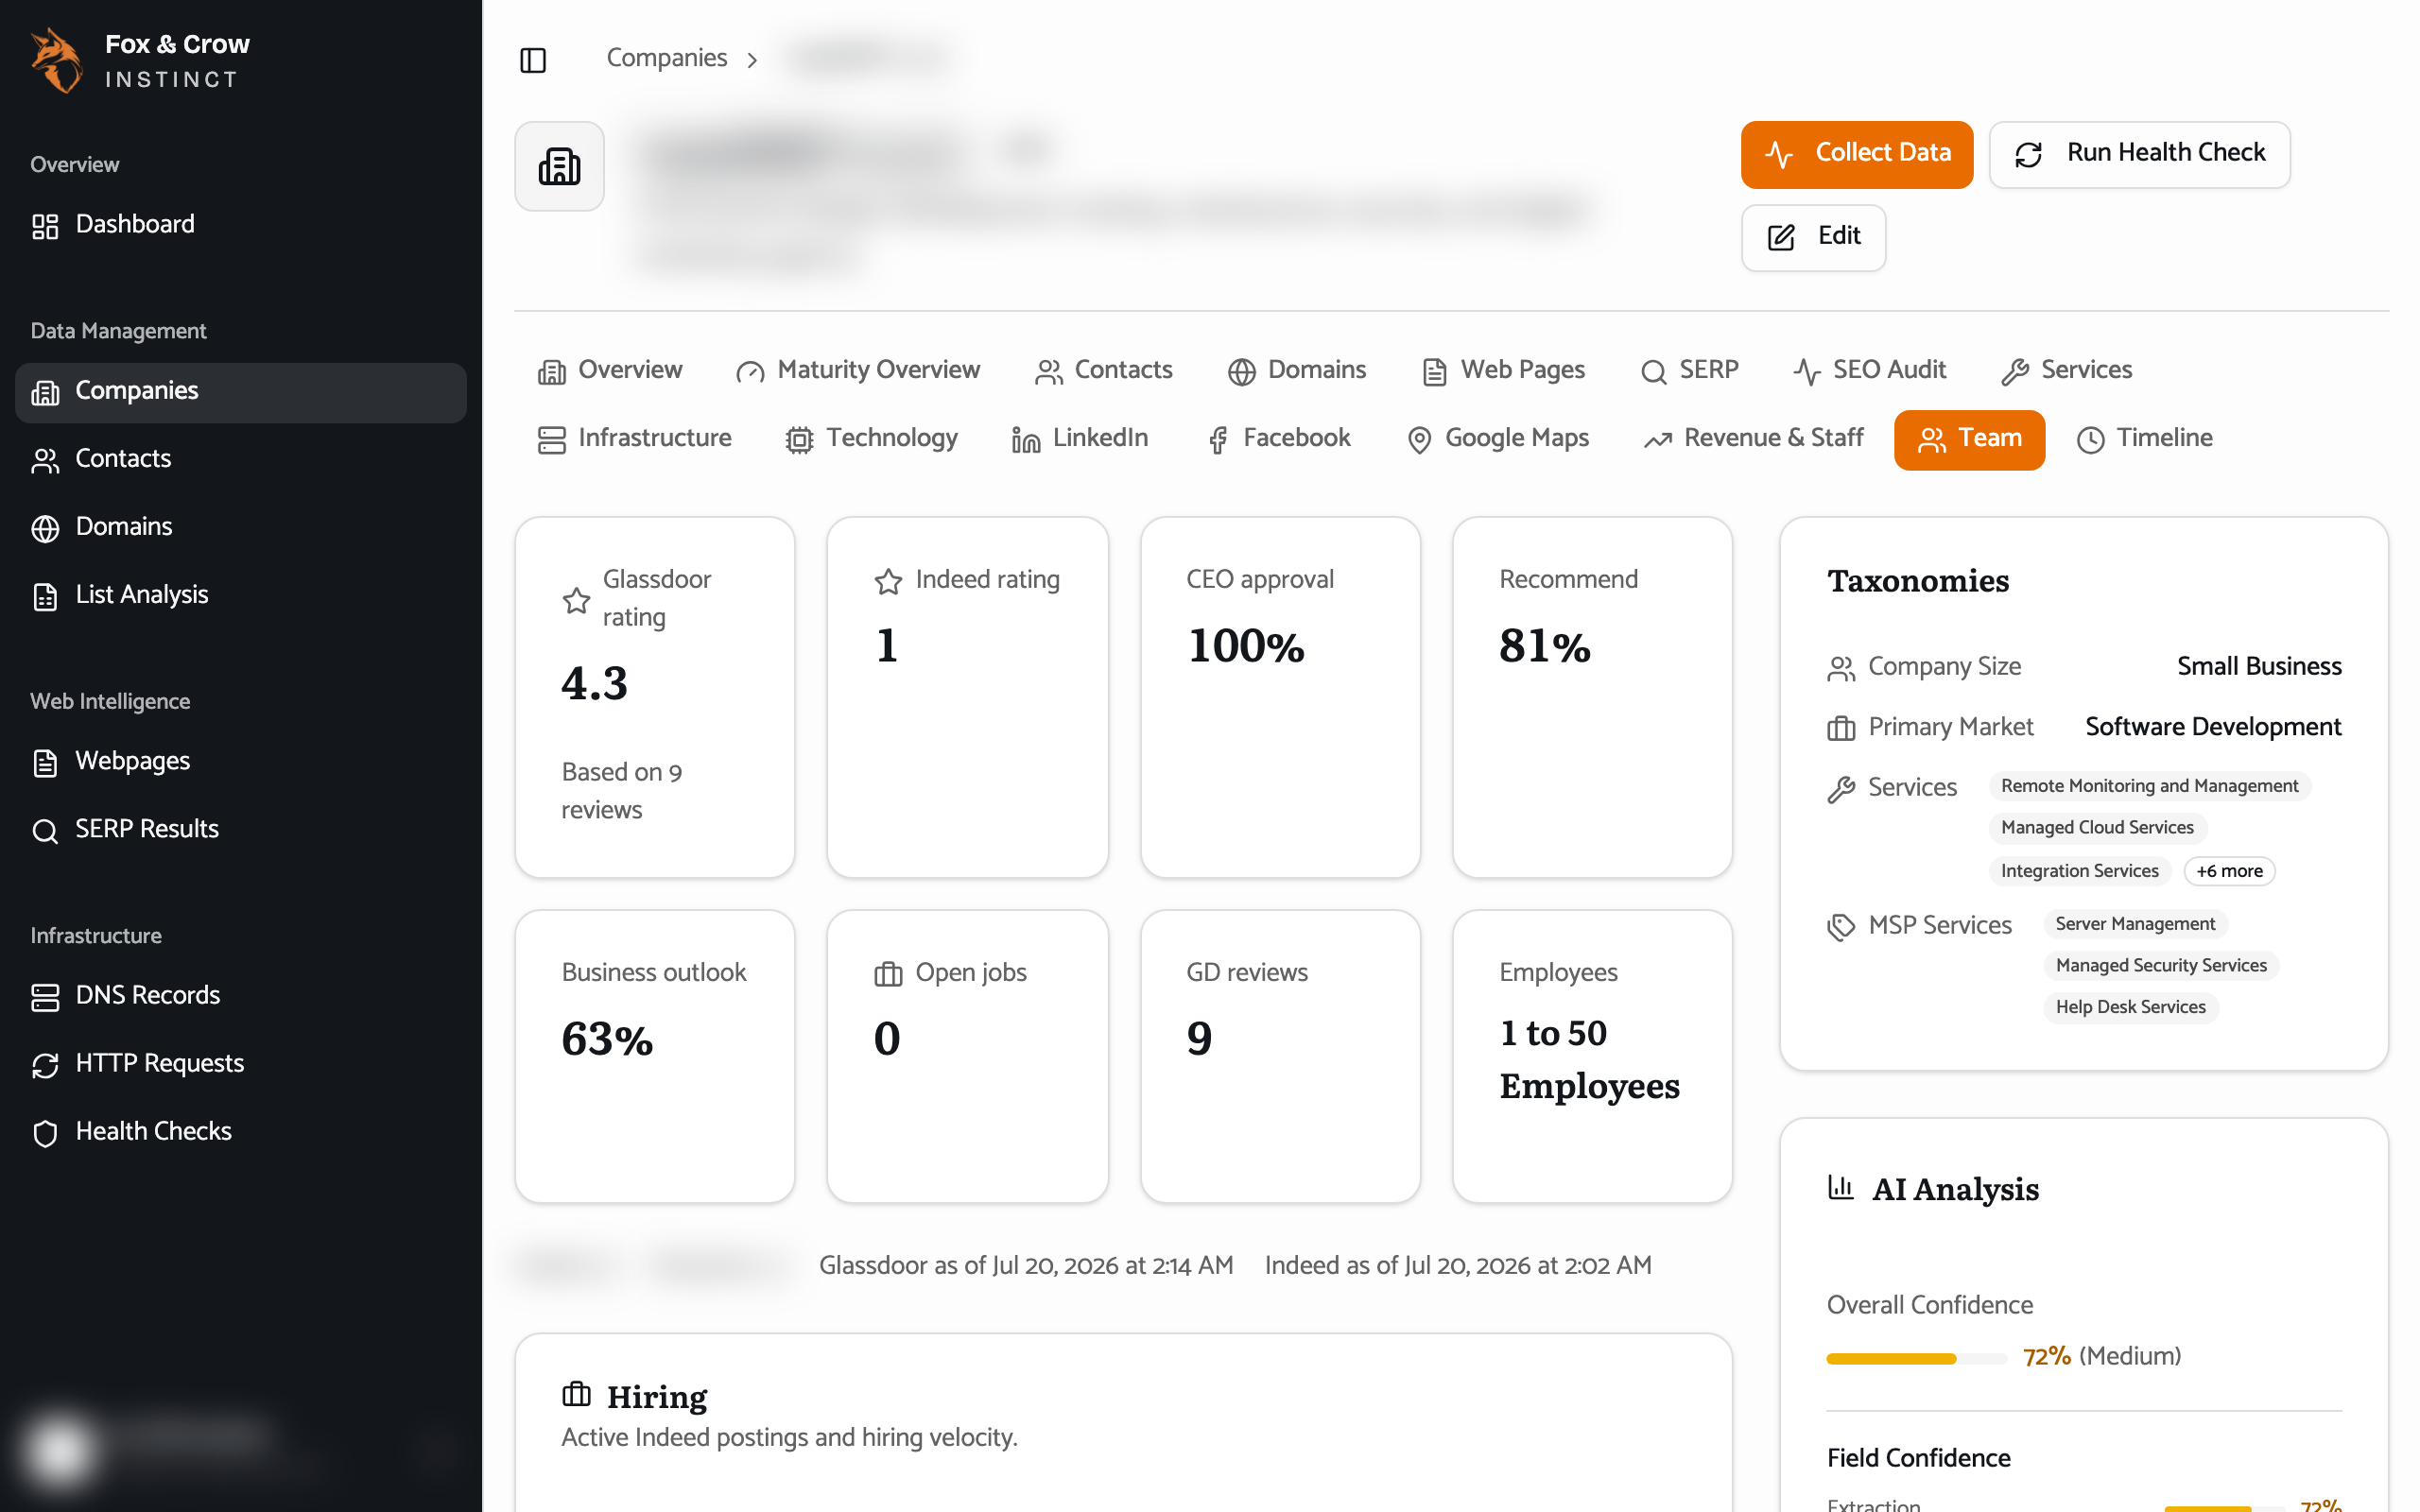Click the Help Desk Services tag
The image size is (2420, 1512).
coord(2130,1008)
